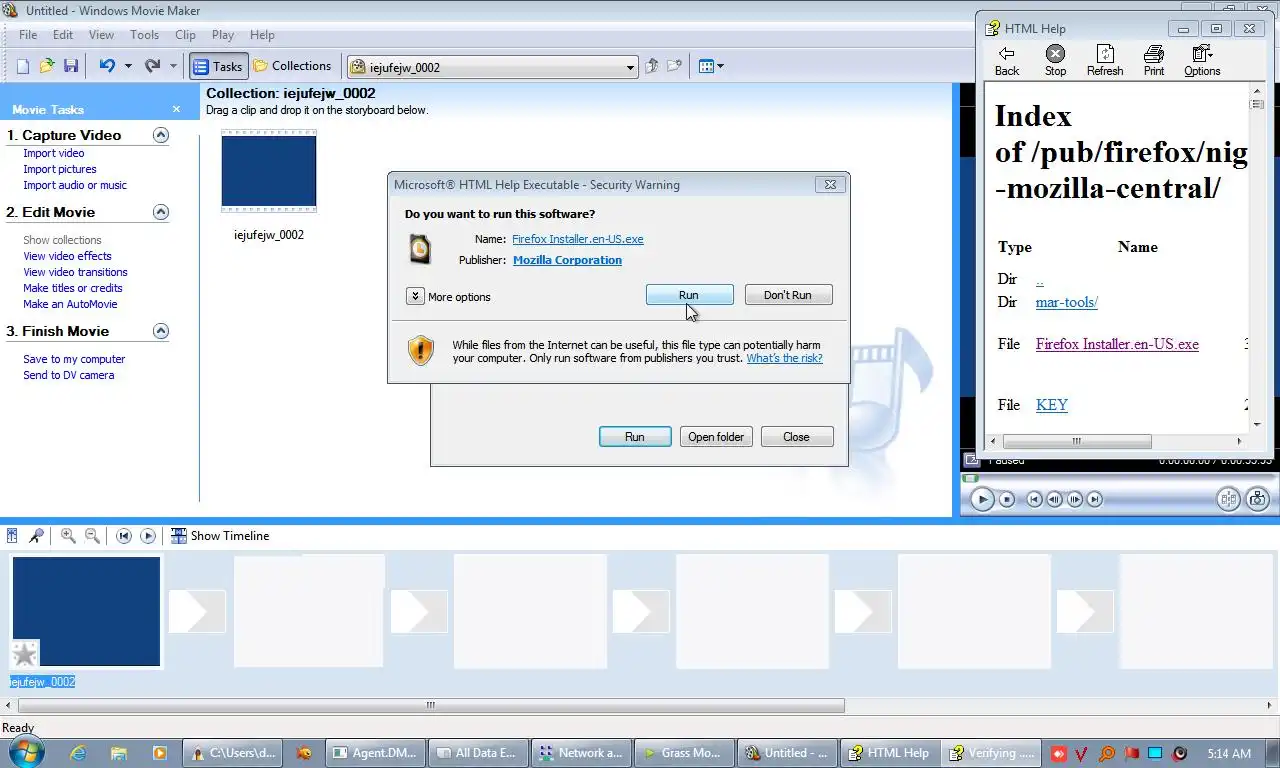This screenshot has height=768, width=1280.
Task: Open the Edit menu
Action: 63,35
